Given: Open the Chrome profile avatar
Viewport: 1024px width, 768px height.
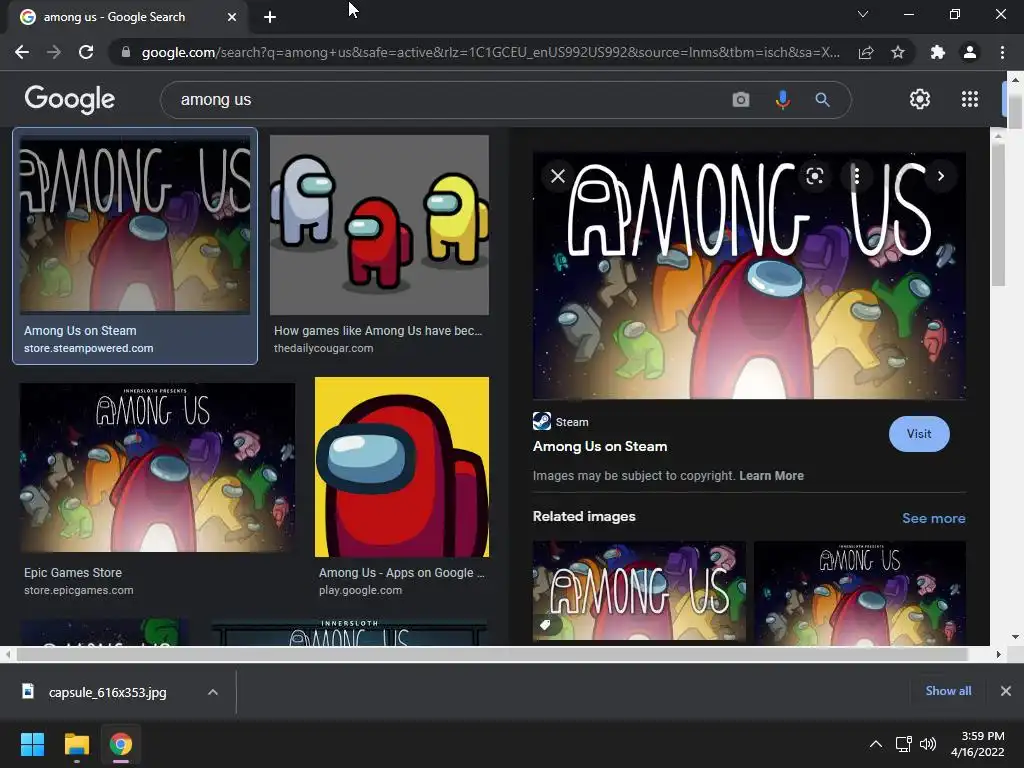Looking at the screenshot, I should (x=970, y=52).
